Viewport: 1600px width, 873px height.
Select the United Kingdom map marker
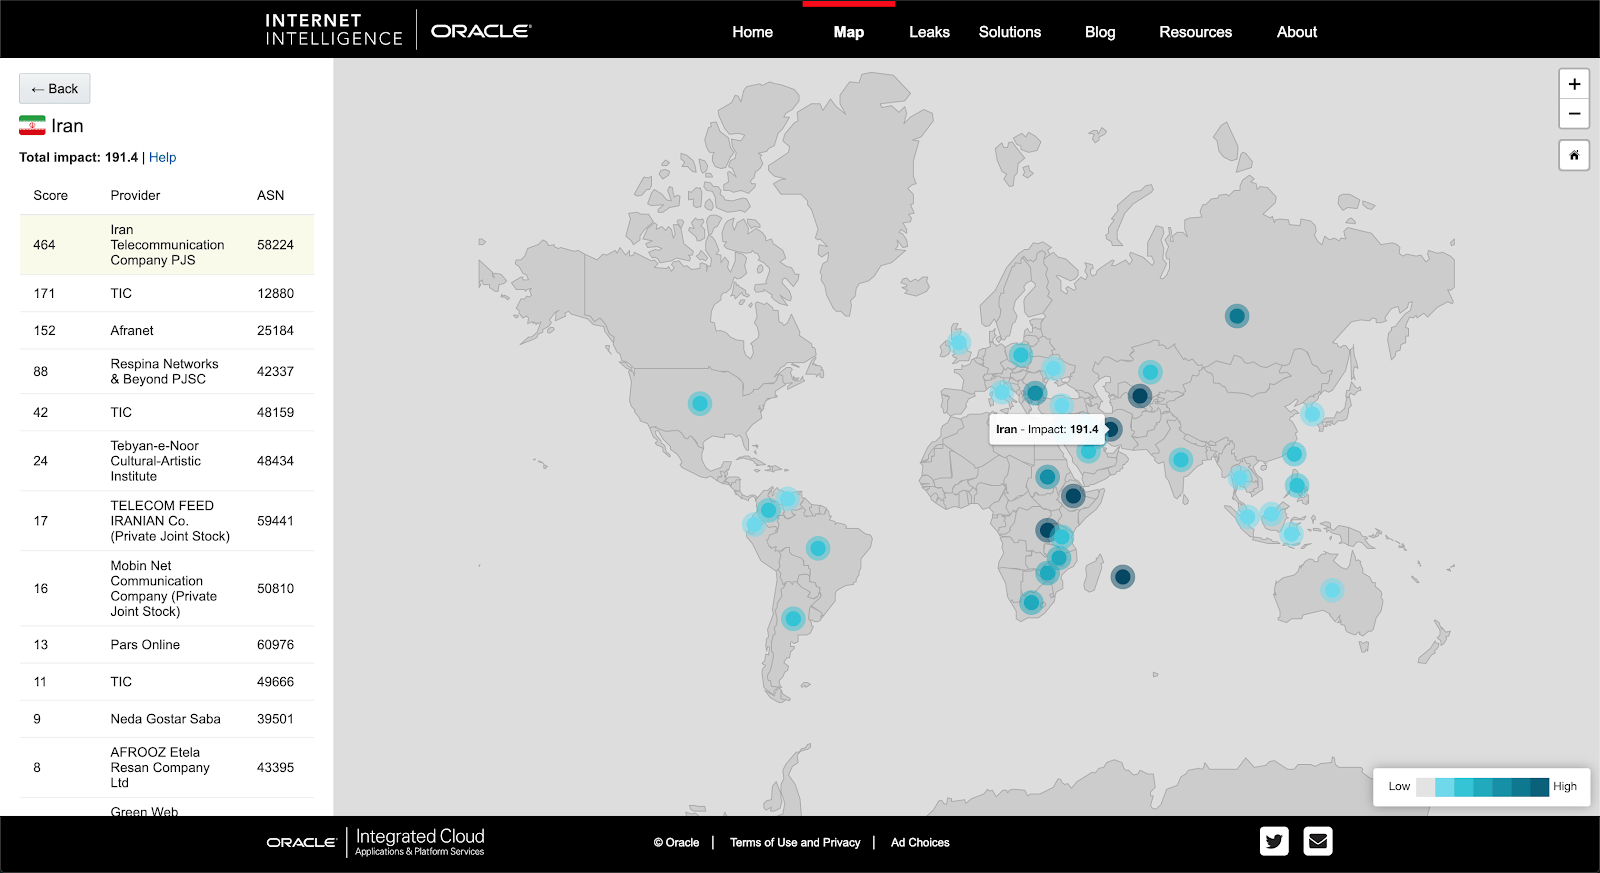(959, 344)
